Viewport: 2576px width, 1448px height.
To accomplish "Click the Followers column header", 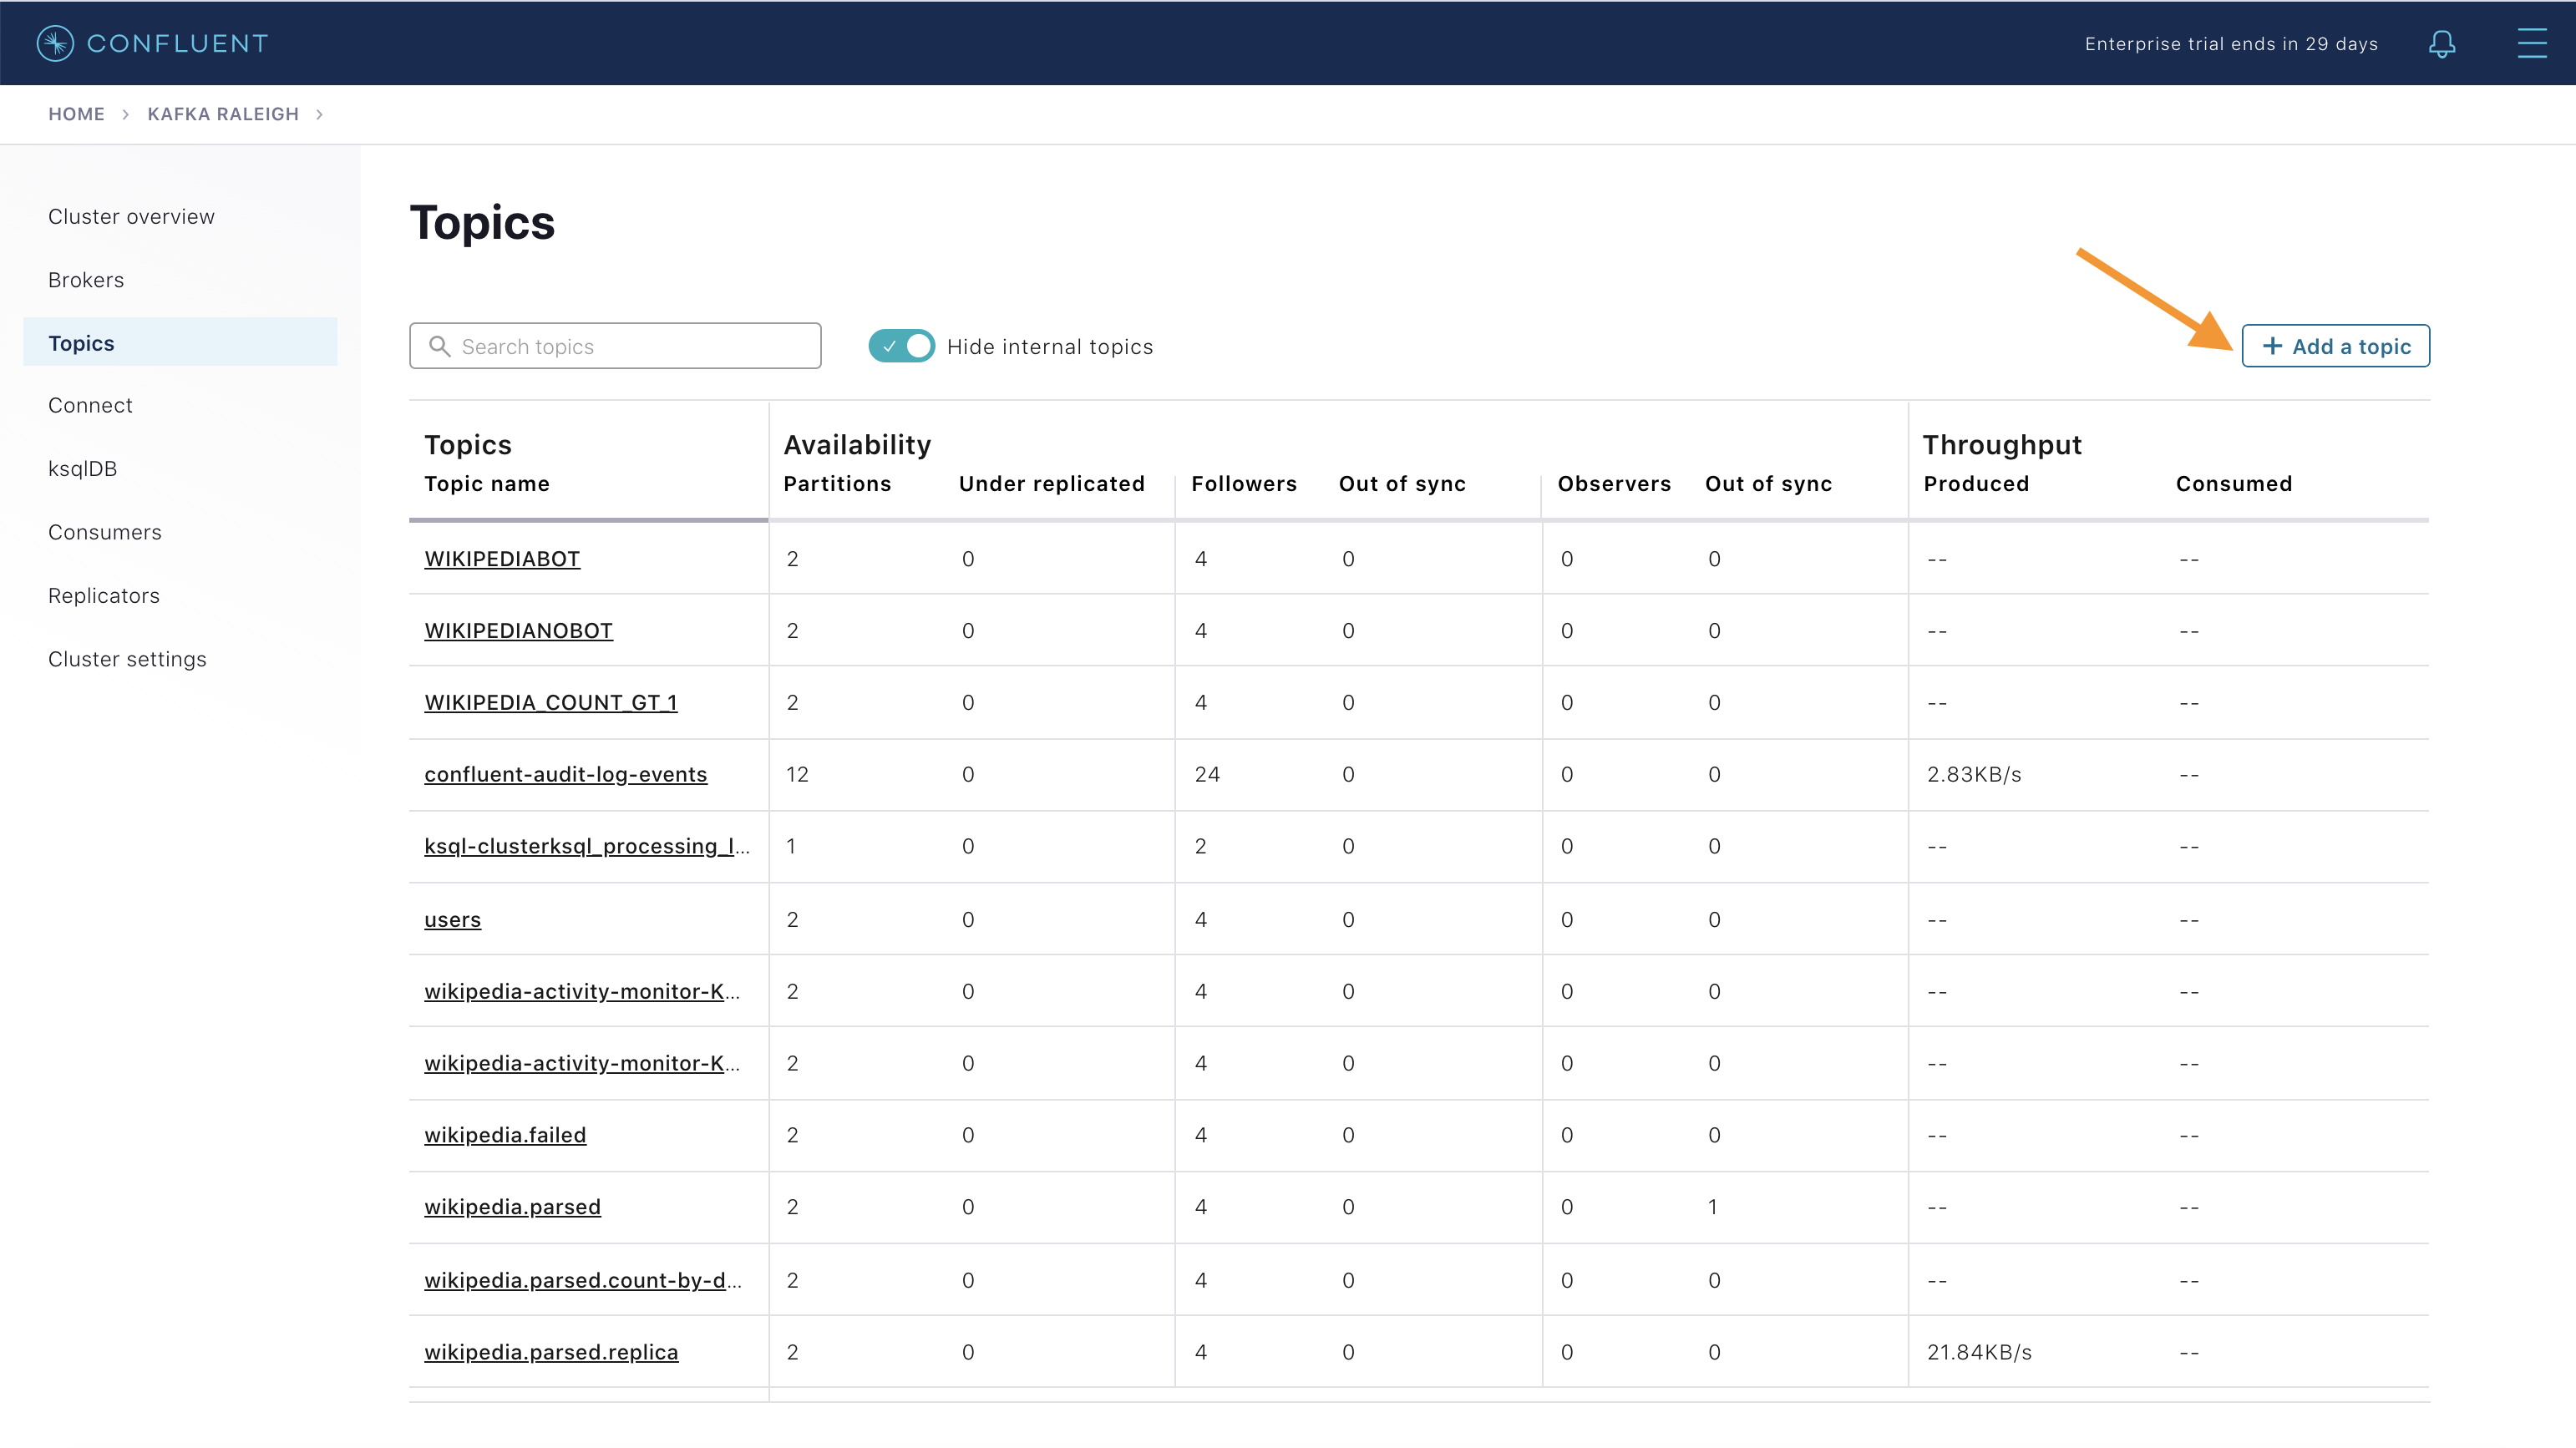I will tap(1244, 484).
